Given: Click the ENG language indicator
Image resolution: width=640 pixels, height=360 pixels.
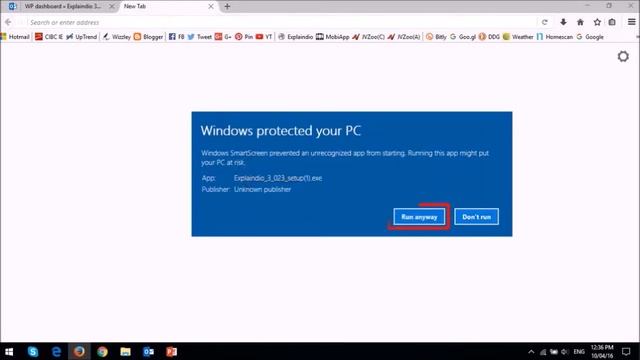Looking at the screenshot, I should coord(579,351).
